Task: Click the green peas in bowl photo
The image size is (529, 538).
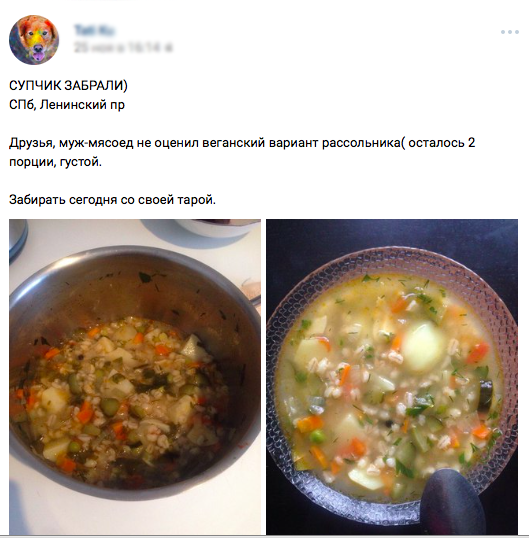Action: point(318,436)
